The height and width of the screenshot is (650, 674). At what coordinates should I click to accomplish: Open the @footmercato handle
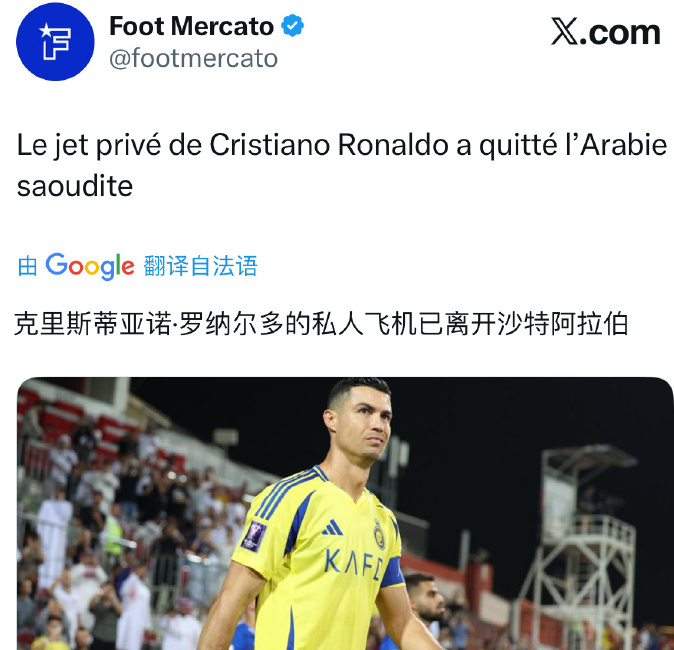pos(193,58)
